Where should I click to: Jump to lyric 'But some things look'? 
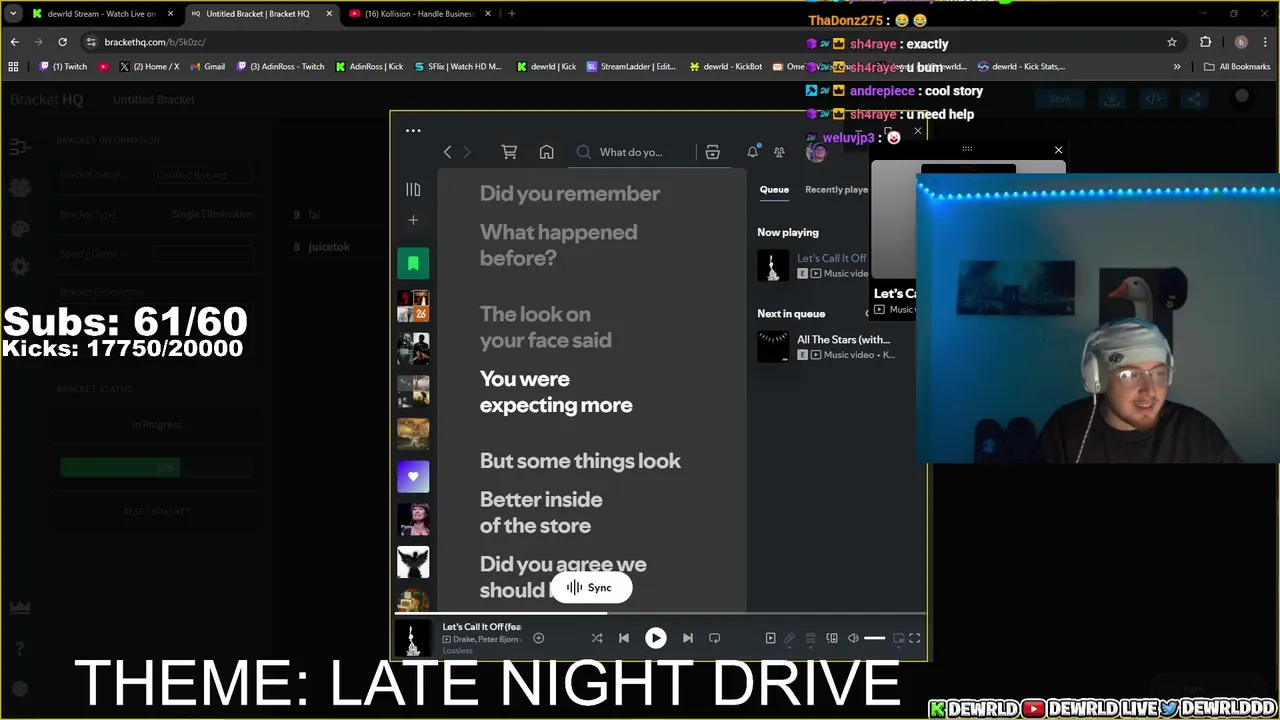pos(580,461)
